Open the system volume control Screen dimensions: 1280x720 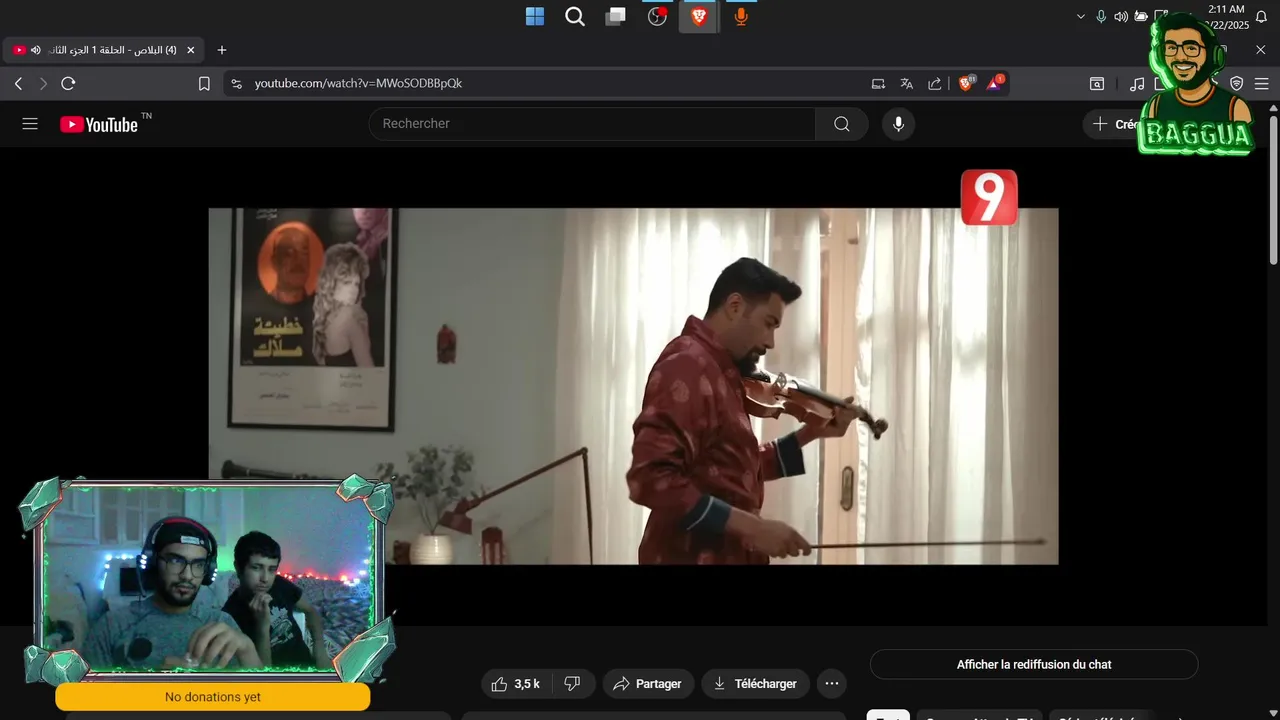(1121, 16)
